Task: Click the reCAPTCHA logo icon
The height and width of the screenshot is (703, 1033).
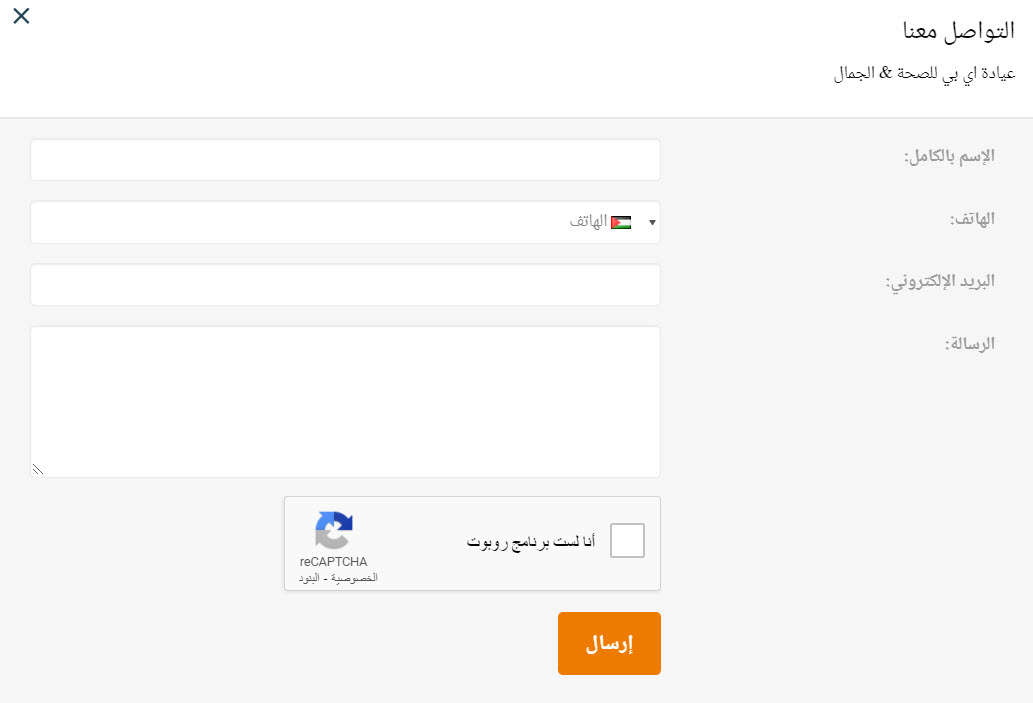Action: click(334, 530)
